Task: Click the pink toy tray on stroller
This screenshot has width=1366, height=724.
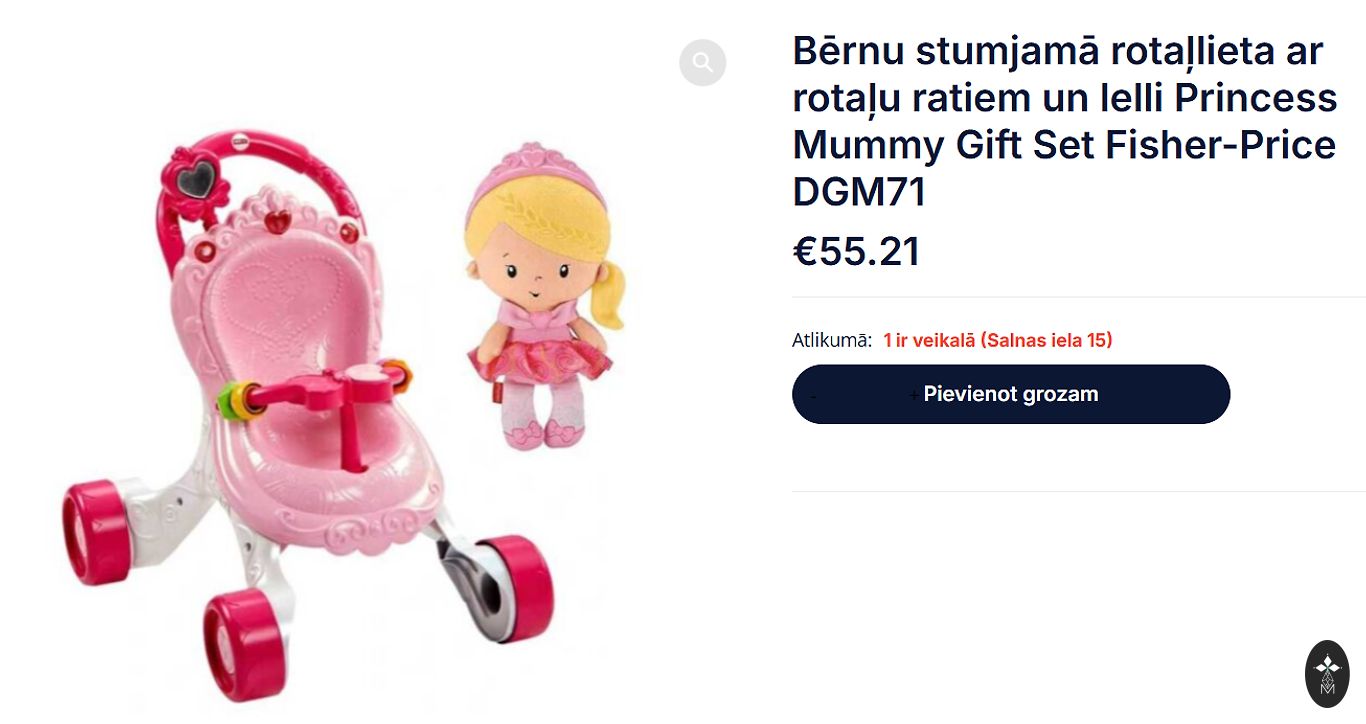Action: (330, 386)
